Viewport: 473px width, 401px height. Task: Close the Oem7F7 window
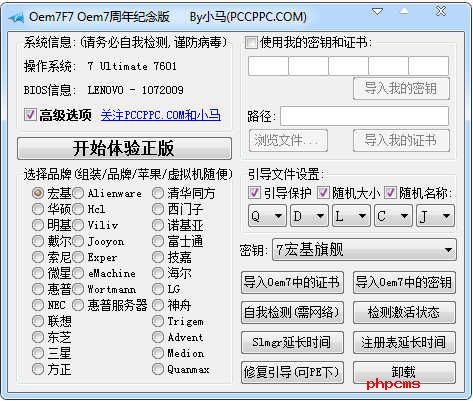click(441, 11)
